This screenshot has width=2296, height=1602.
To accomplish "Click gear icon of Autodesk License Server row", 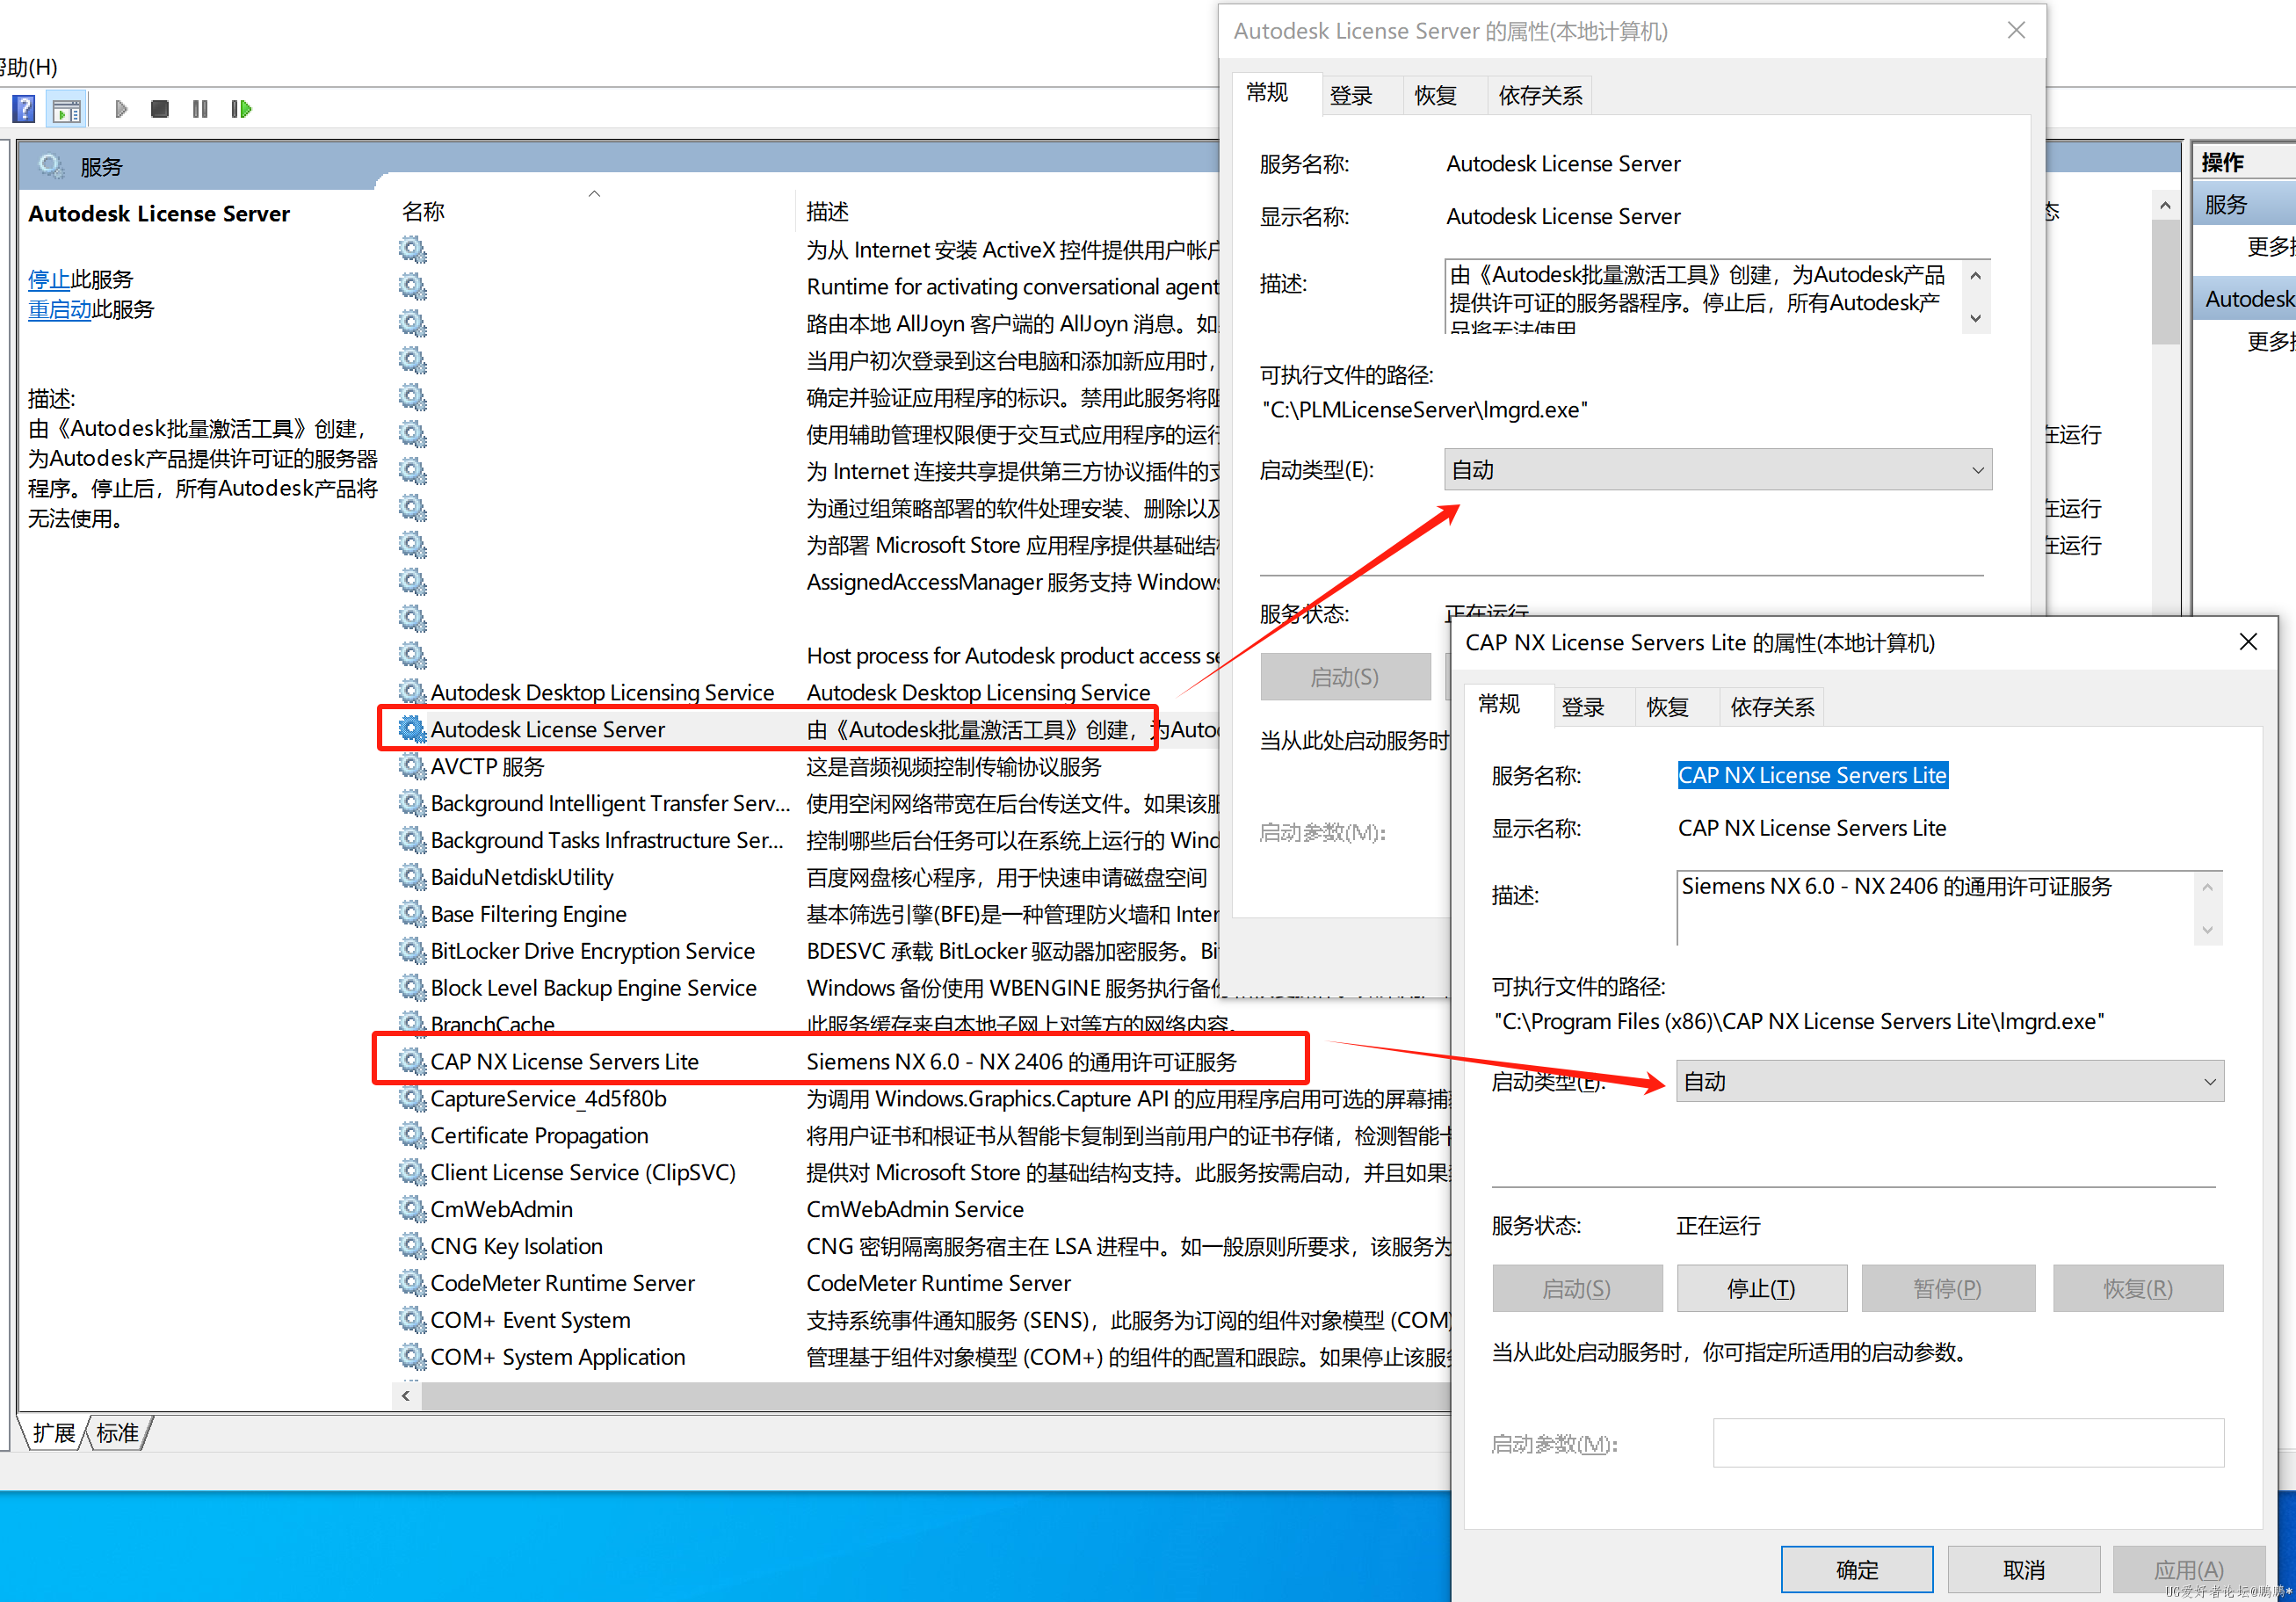I will point(412,729).
